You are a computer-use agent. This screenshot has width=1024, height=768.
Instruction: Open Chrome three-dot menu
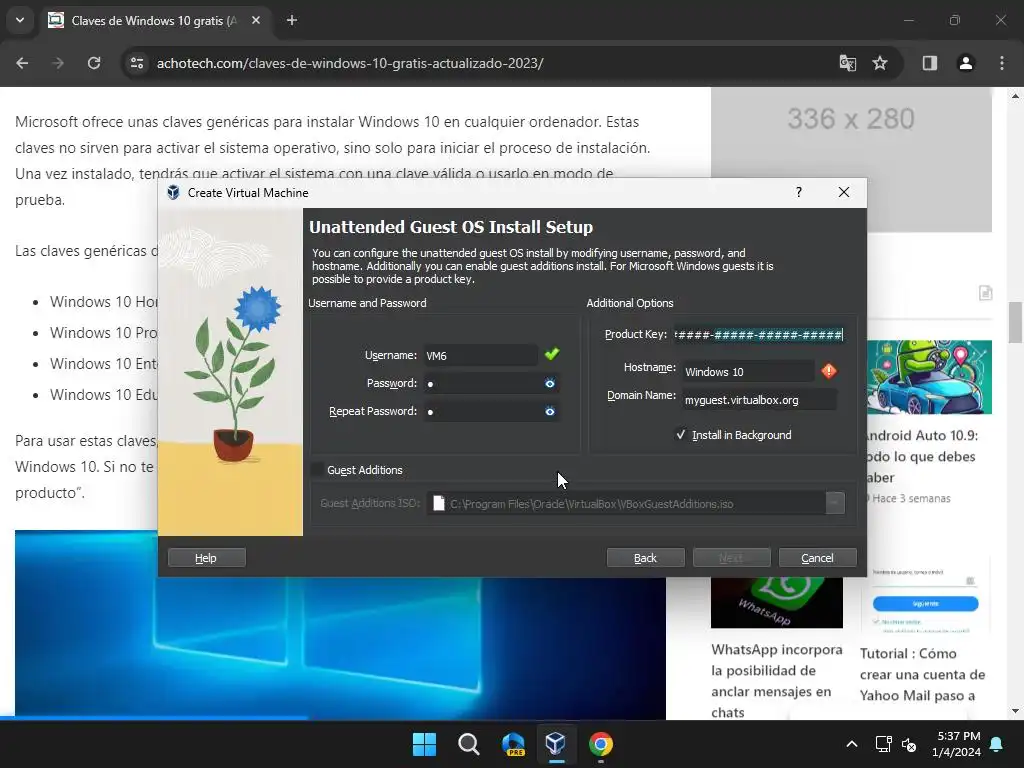coord(1002,63)
